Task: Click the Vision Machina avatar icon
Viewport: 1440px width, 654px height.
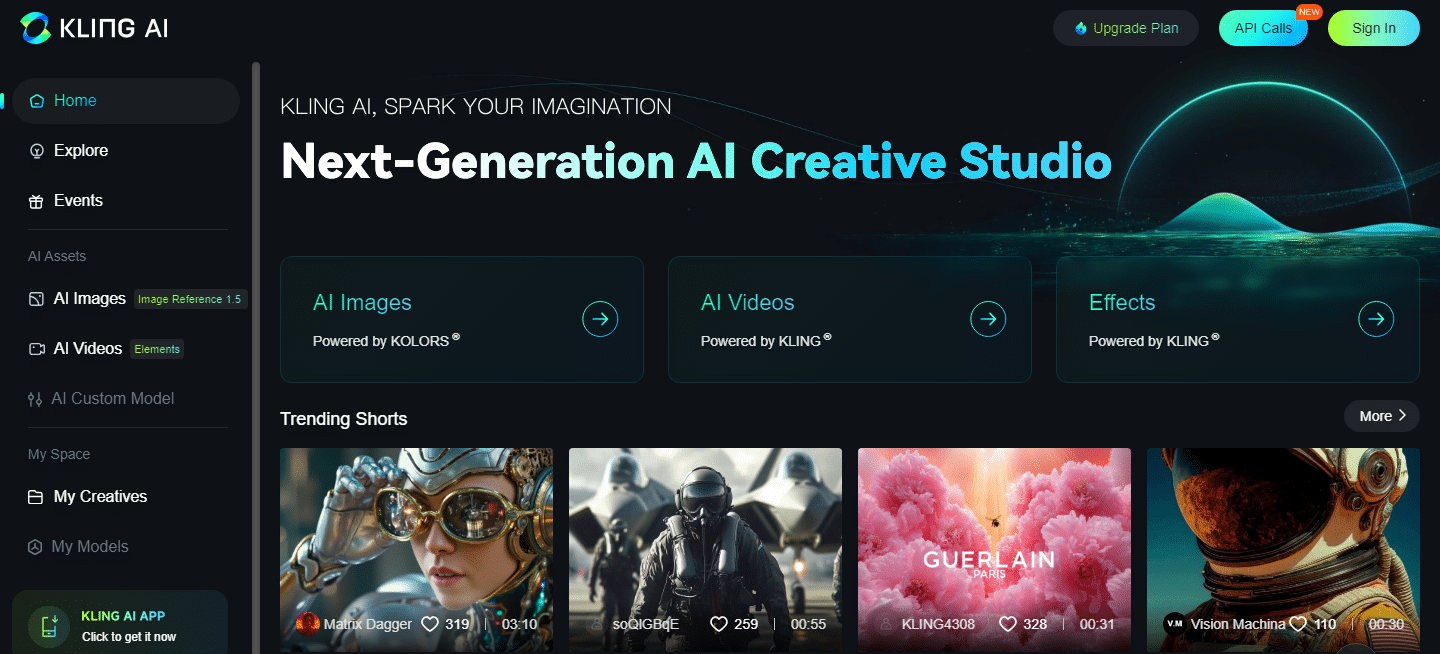Action: 1175,624
